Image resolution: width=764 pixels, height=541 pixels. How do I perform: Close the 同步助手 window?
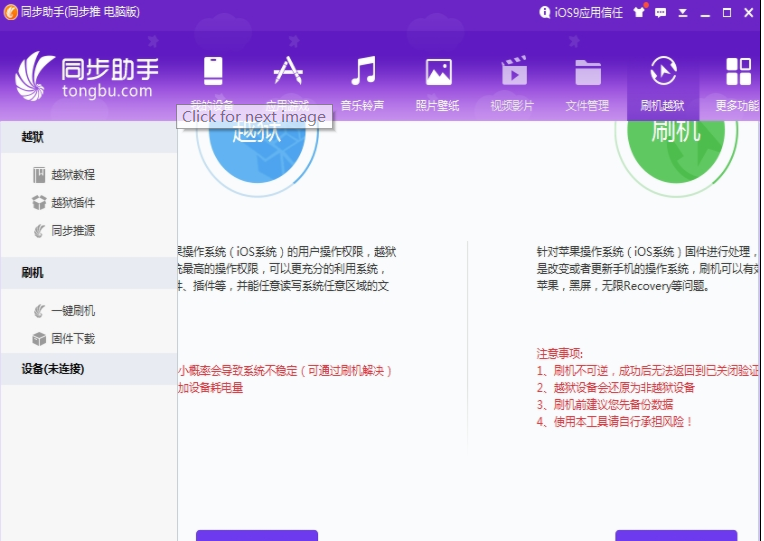[x=749, y=13]
